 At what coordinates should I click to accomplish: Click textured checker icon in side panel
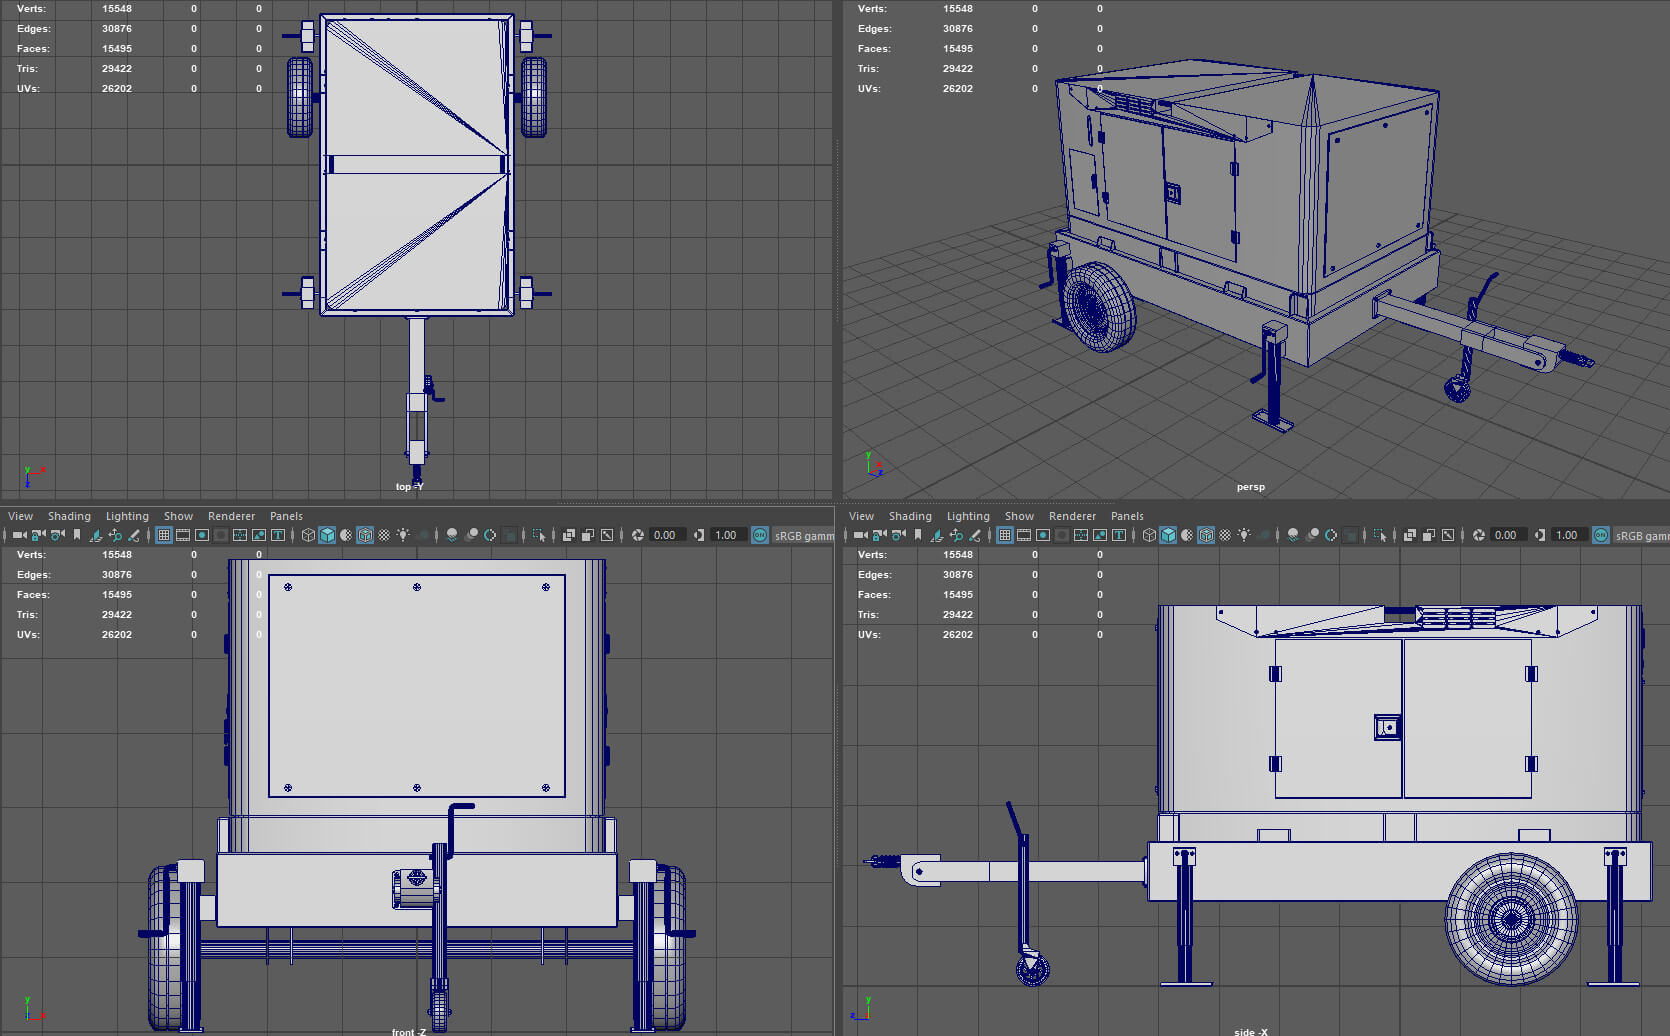tap(1225, 535)
